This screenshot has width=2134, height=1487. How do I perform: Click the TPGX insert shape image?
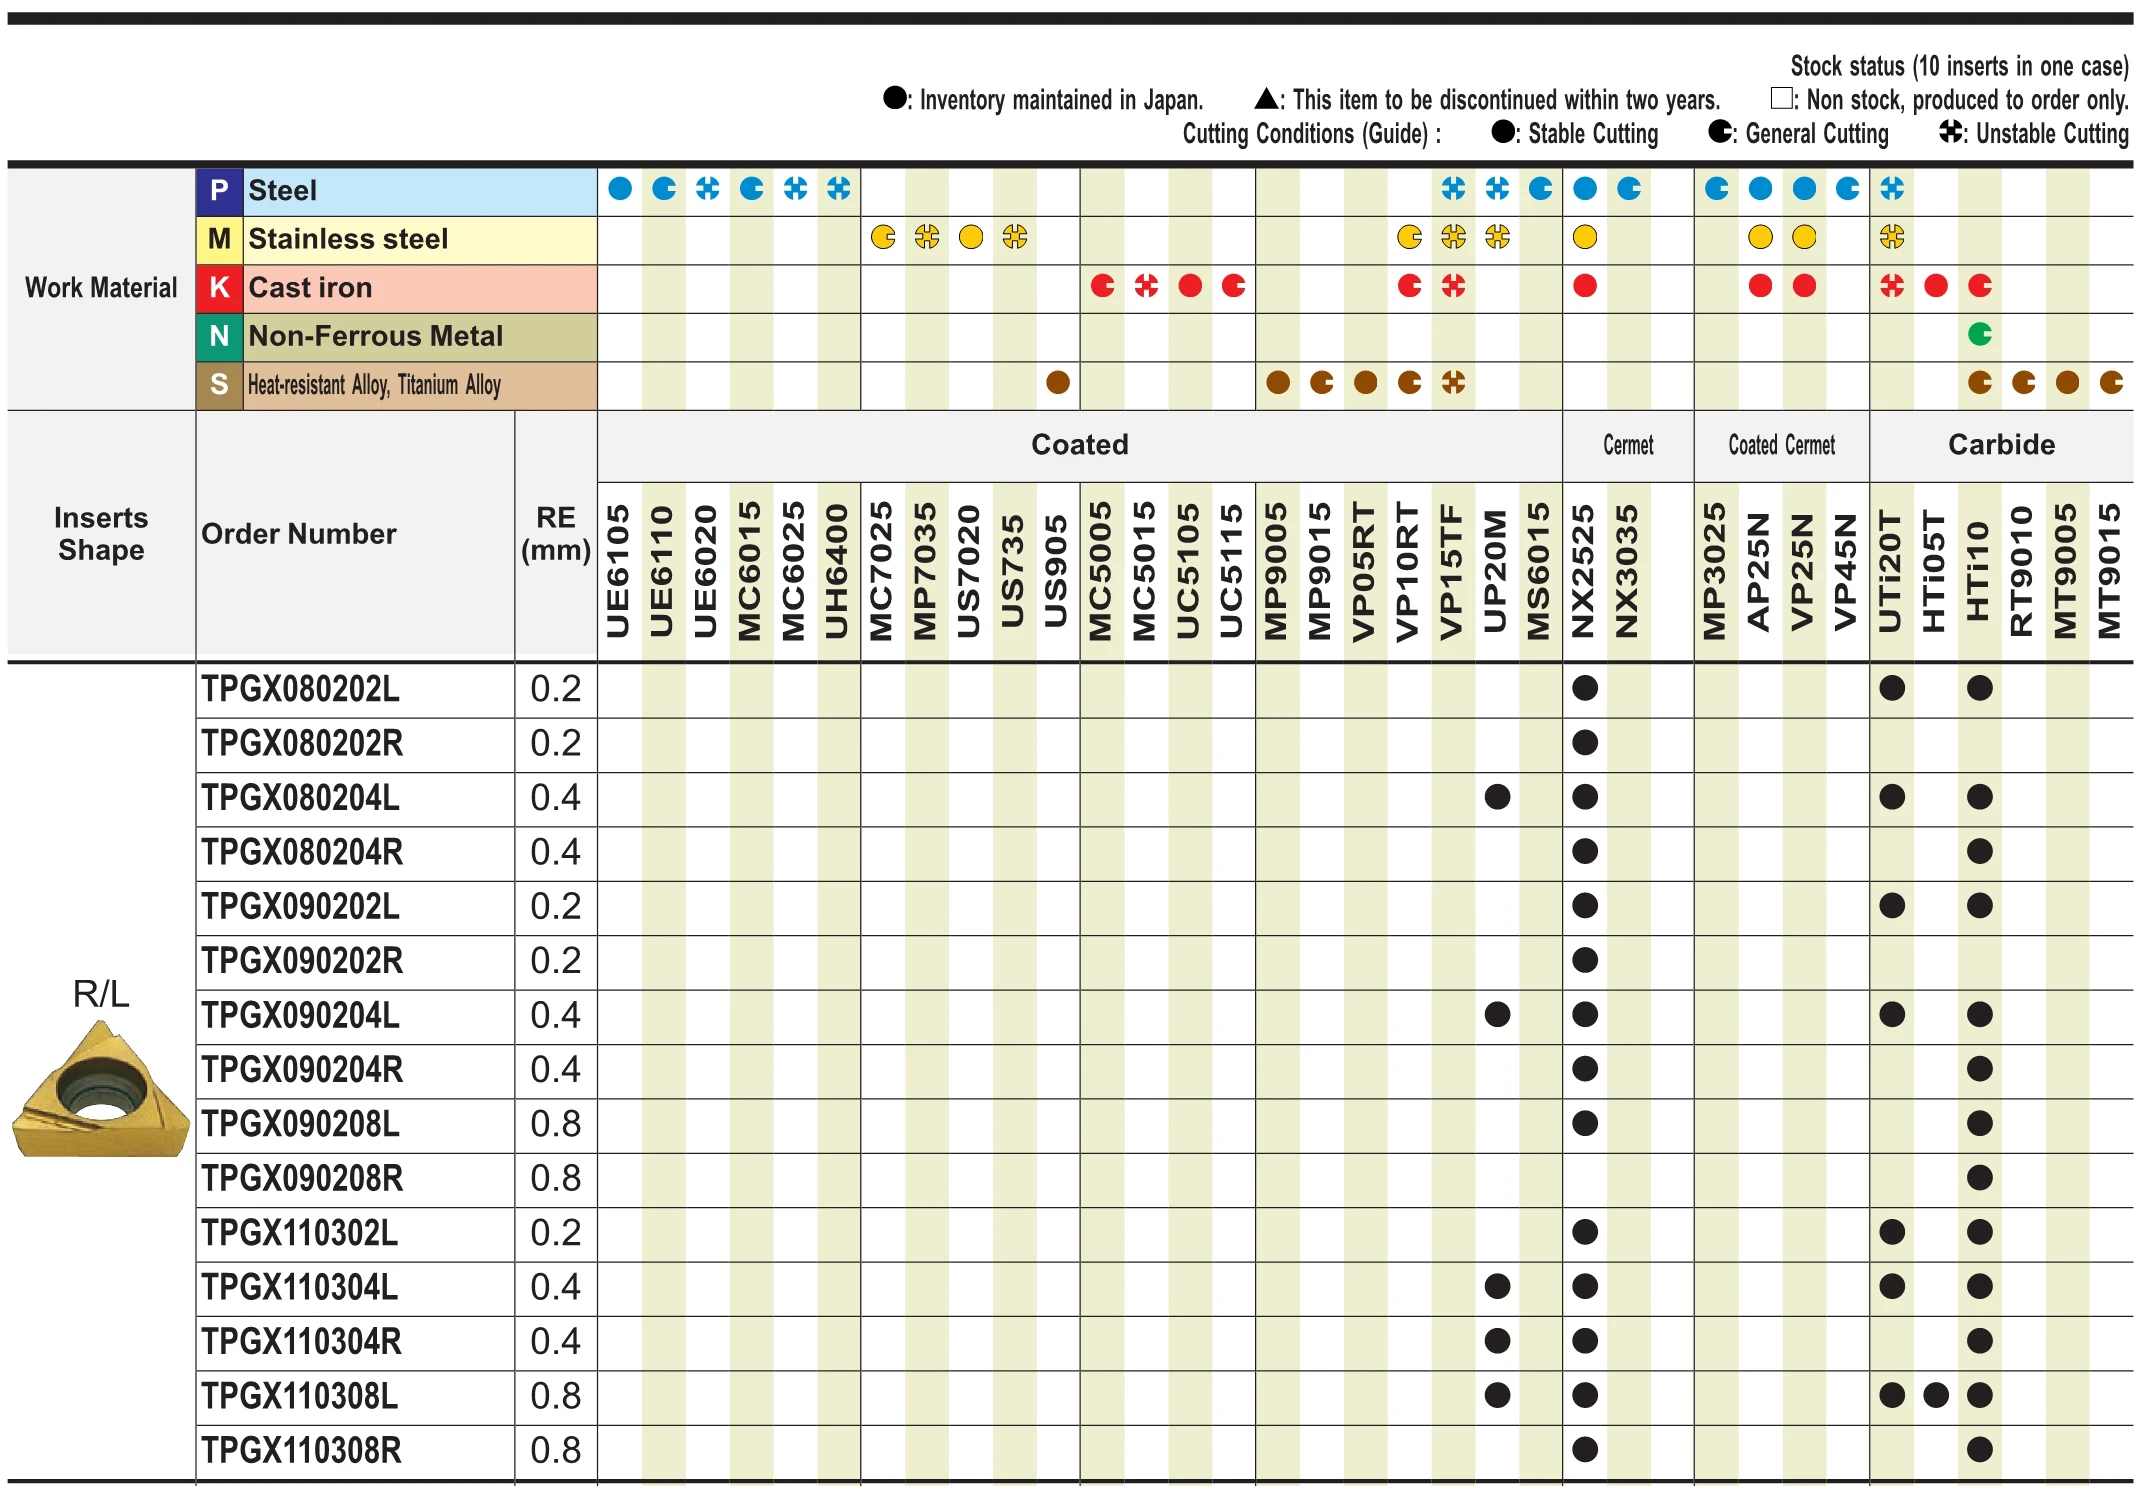pyautogui.click(x=100, y=1092)
